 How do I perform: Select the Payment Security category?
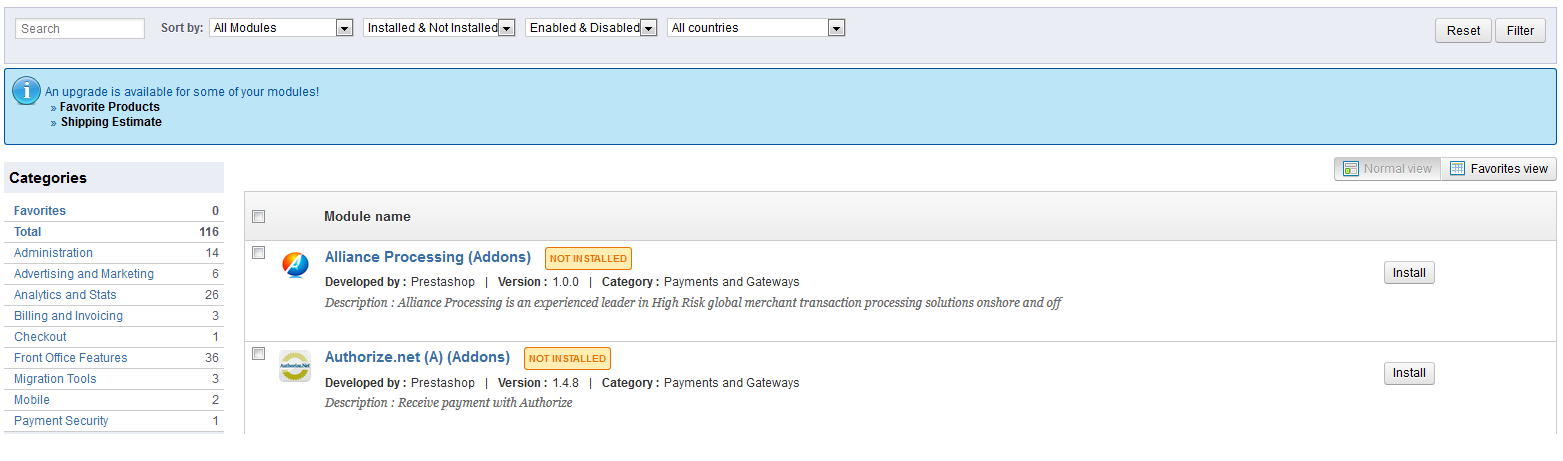[61, 421]
